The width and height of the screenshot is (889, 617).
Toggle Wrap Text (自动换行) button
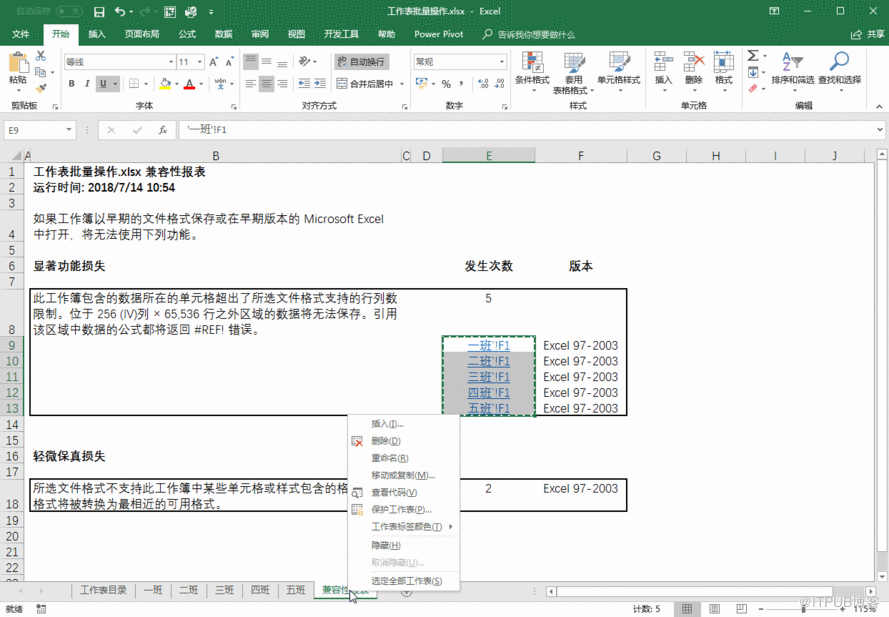click(361, 62)
